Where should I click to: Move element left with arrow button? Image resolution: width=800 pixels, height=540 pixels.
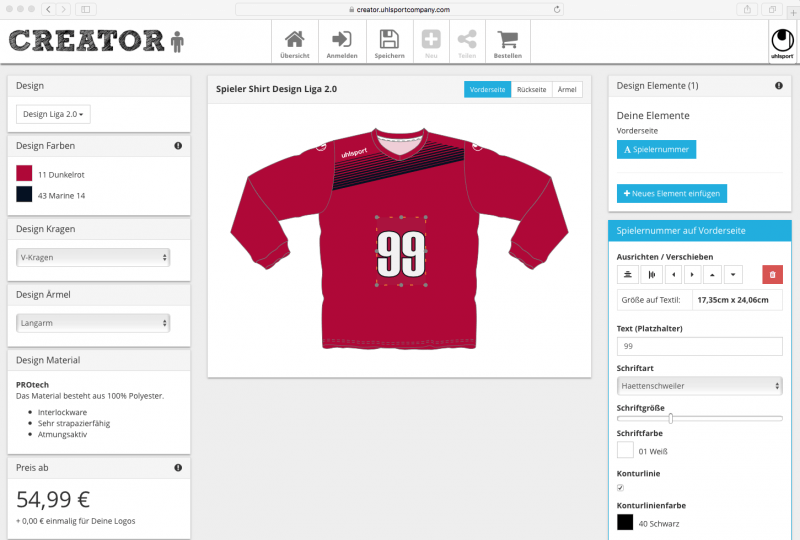673,275
